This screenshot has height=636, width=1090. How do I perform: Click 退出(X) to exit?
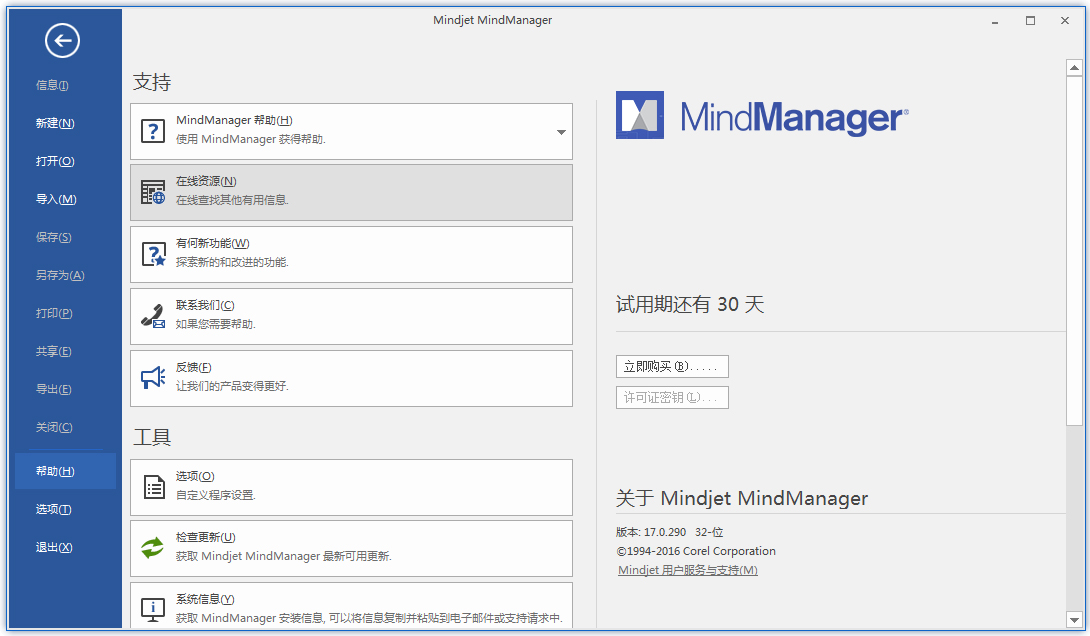[x=54, y=548]
